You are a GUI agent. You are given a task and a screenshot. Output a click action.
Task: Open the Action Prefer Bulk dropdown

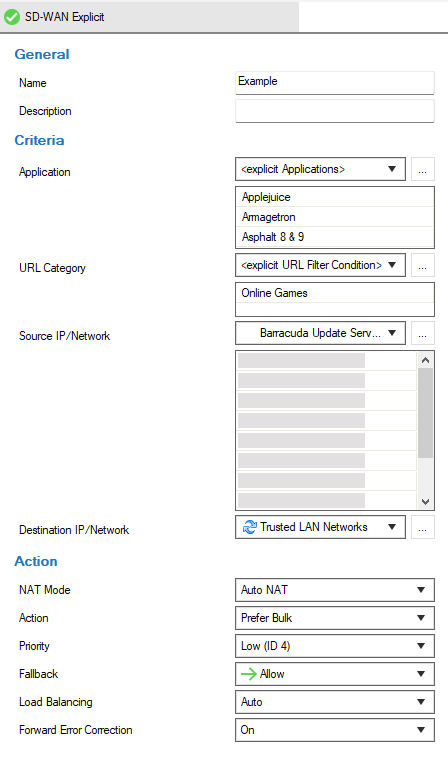click(335, 618)
